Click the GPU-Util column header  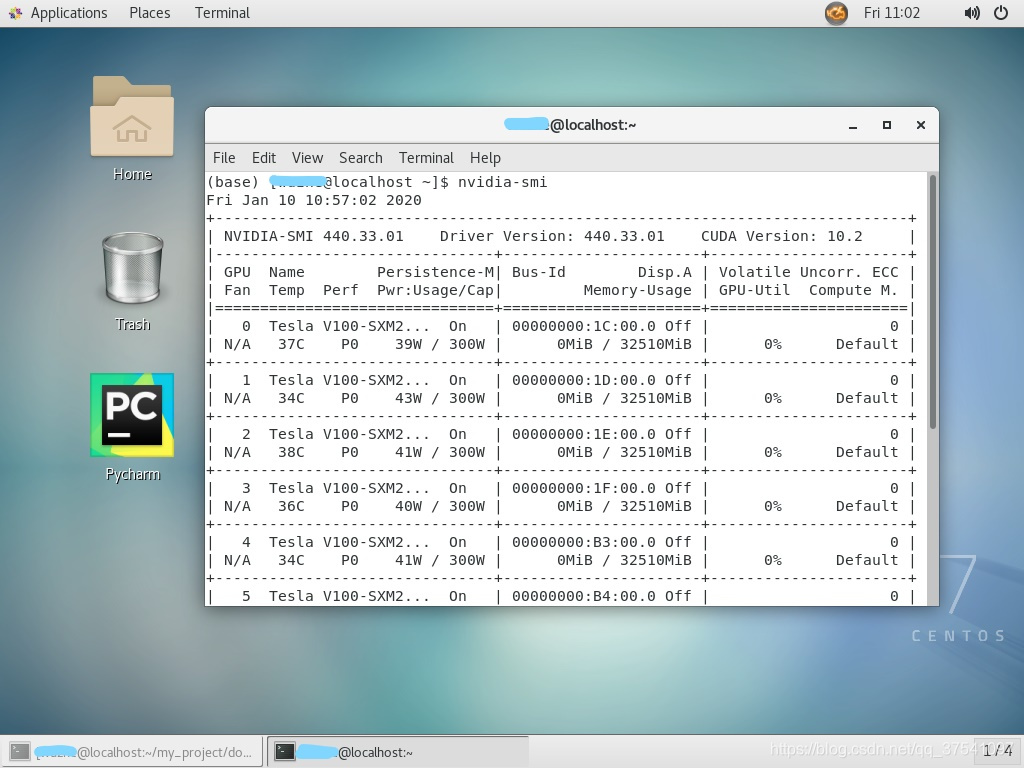pos(754,291)
